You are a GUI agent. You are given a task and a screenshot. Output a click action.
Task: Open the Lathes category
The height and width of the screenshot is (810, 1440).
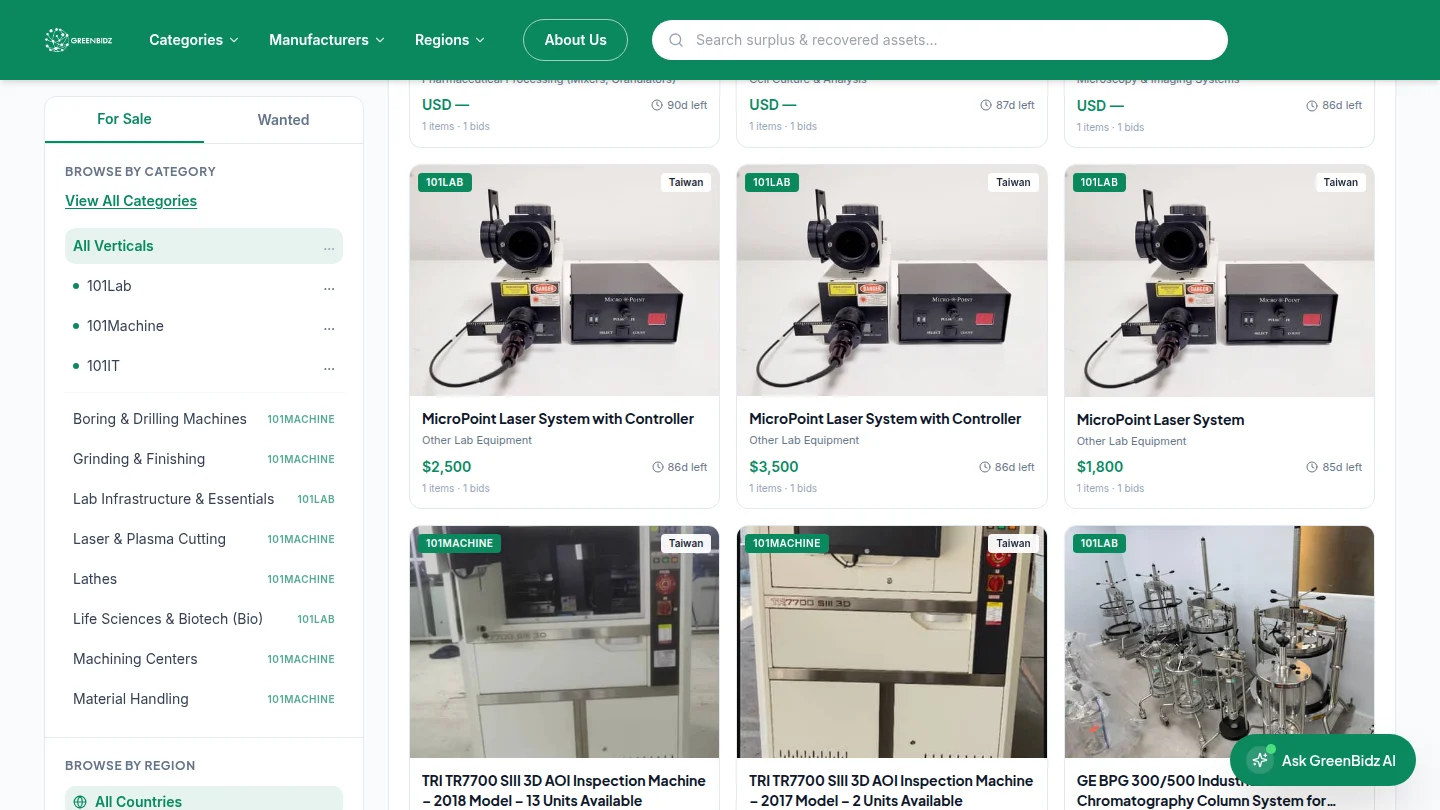[x=204, y=579]
